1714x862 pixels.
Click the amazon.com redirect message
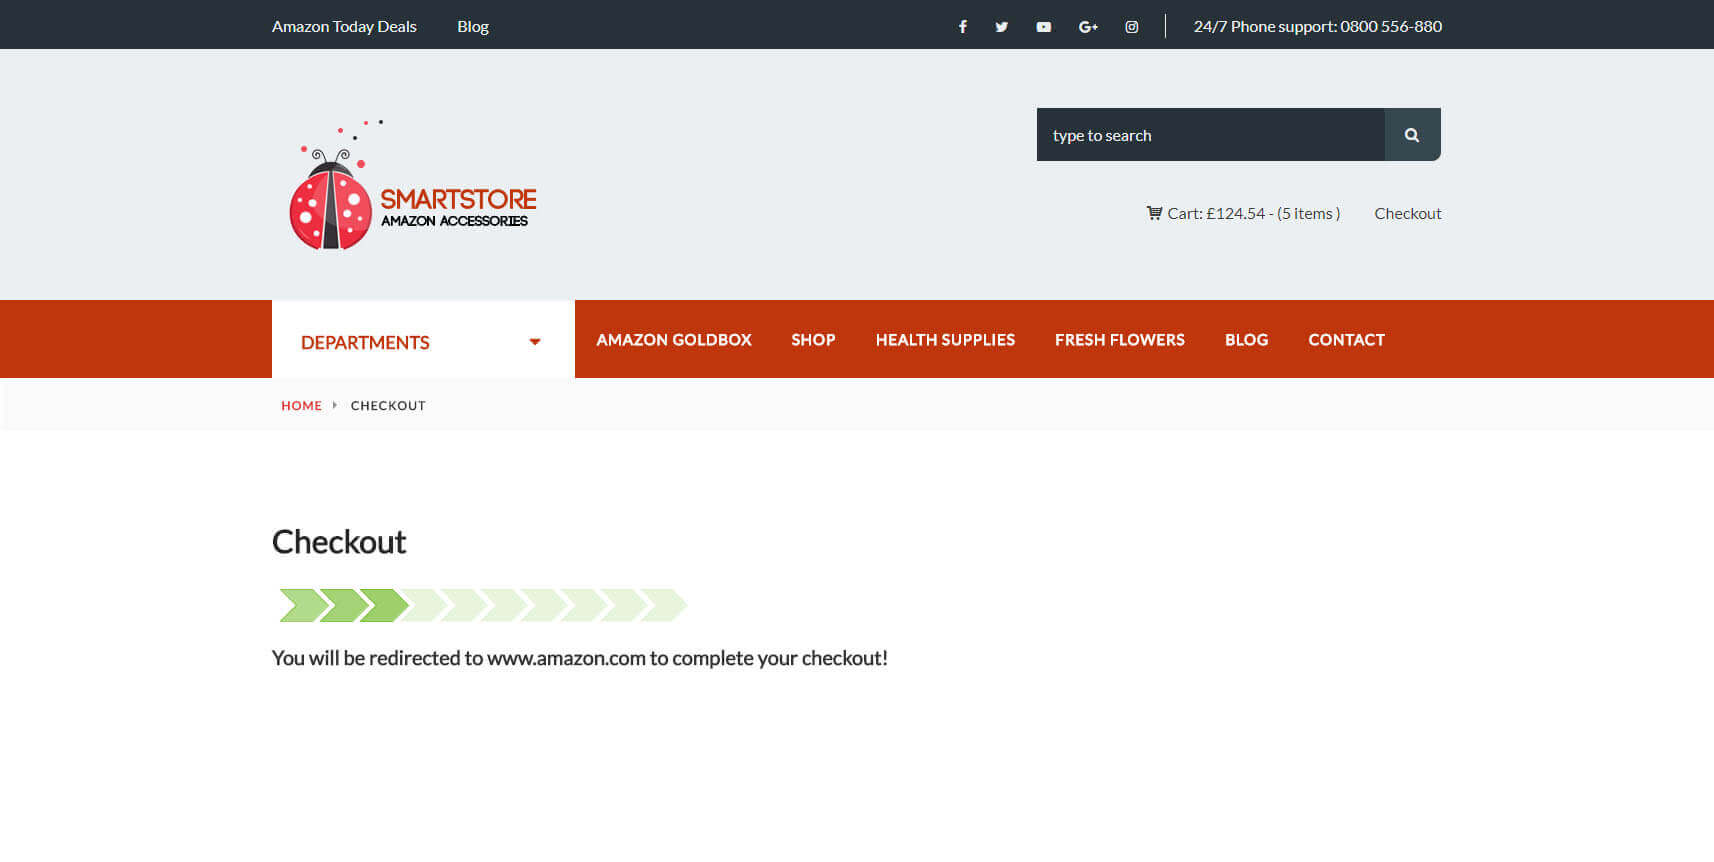(580, 658)
